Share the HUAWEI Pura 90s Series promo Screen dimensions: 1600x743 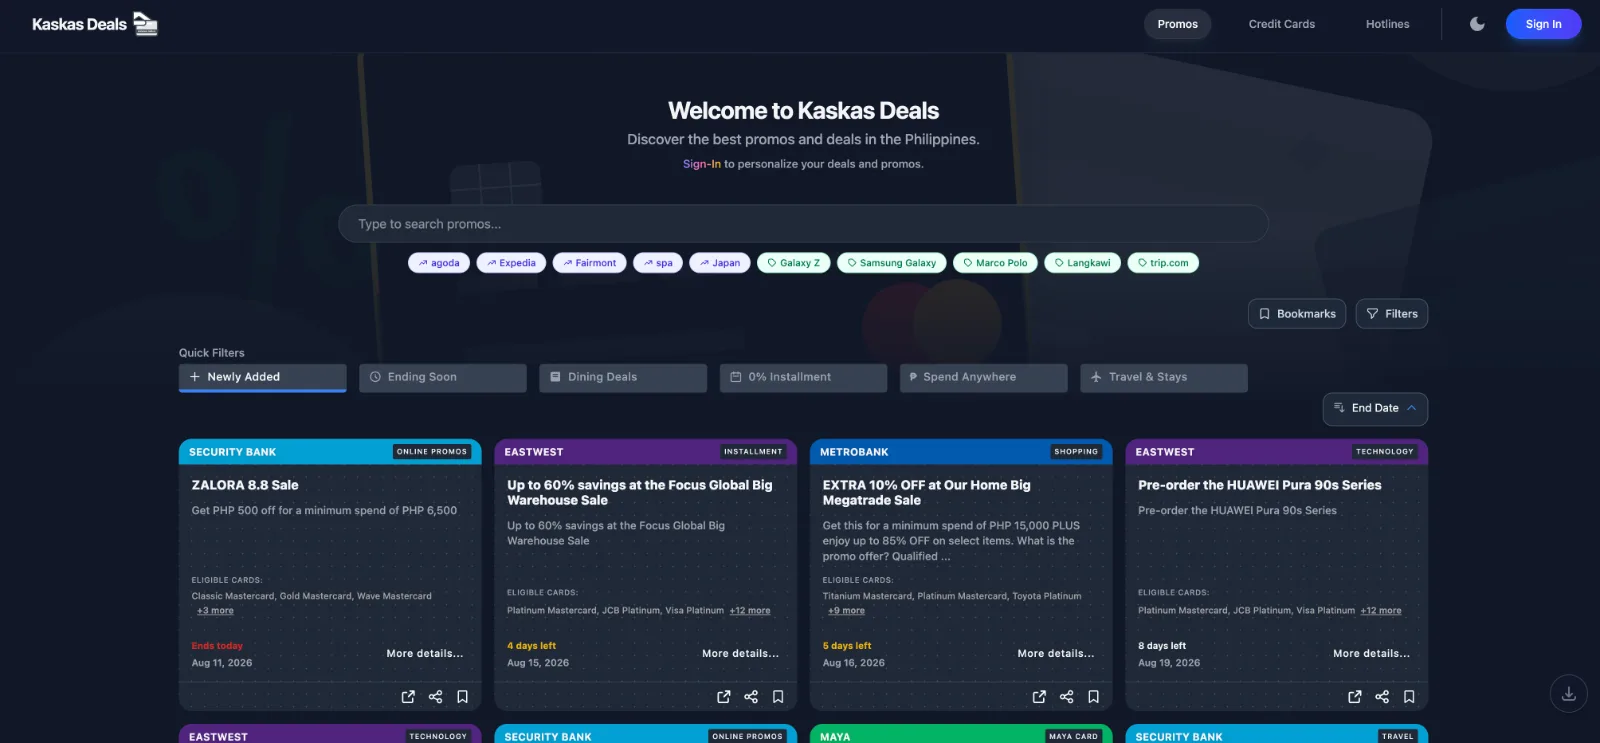(x=1382, y=697)
